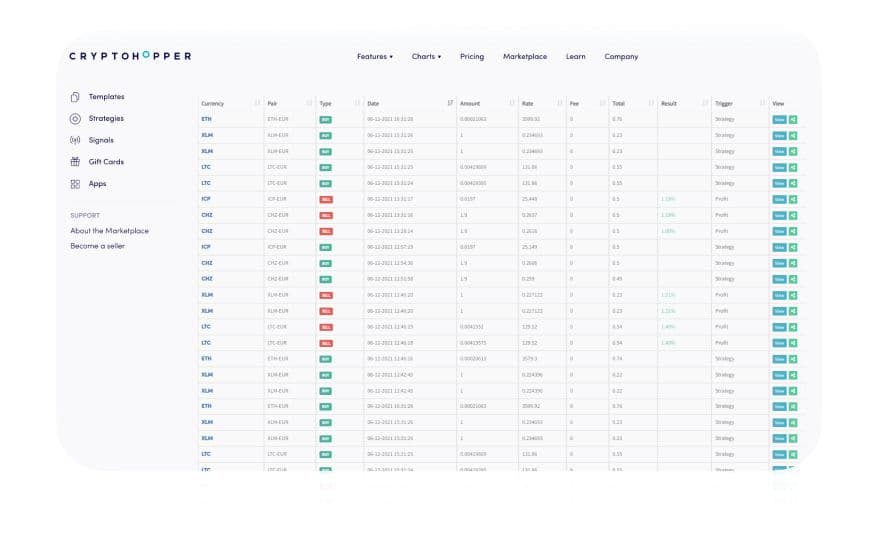This screenshot has width=878, height=540.
Task: Click the Gift Cards present icon
Action: pyautogui.click(x=75, y=162)
